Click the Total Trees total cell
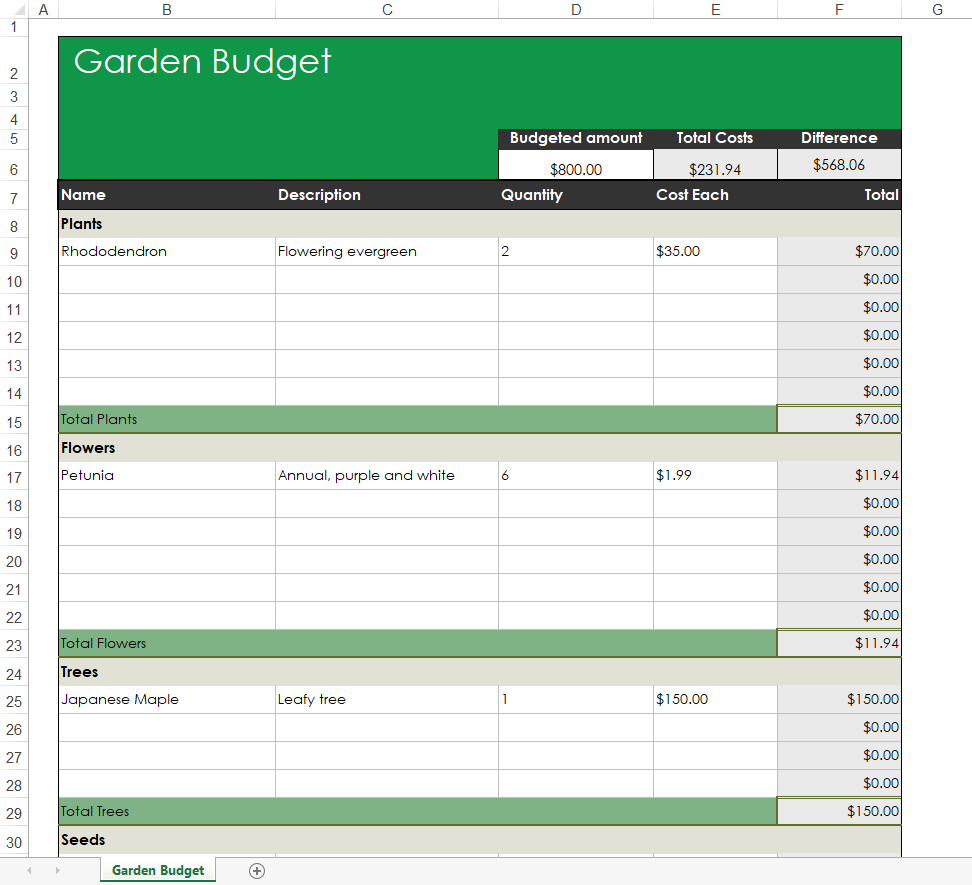The height and width of the screenshot is (885, 972). 838,811
